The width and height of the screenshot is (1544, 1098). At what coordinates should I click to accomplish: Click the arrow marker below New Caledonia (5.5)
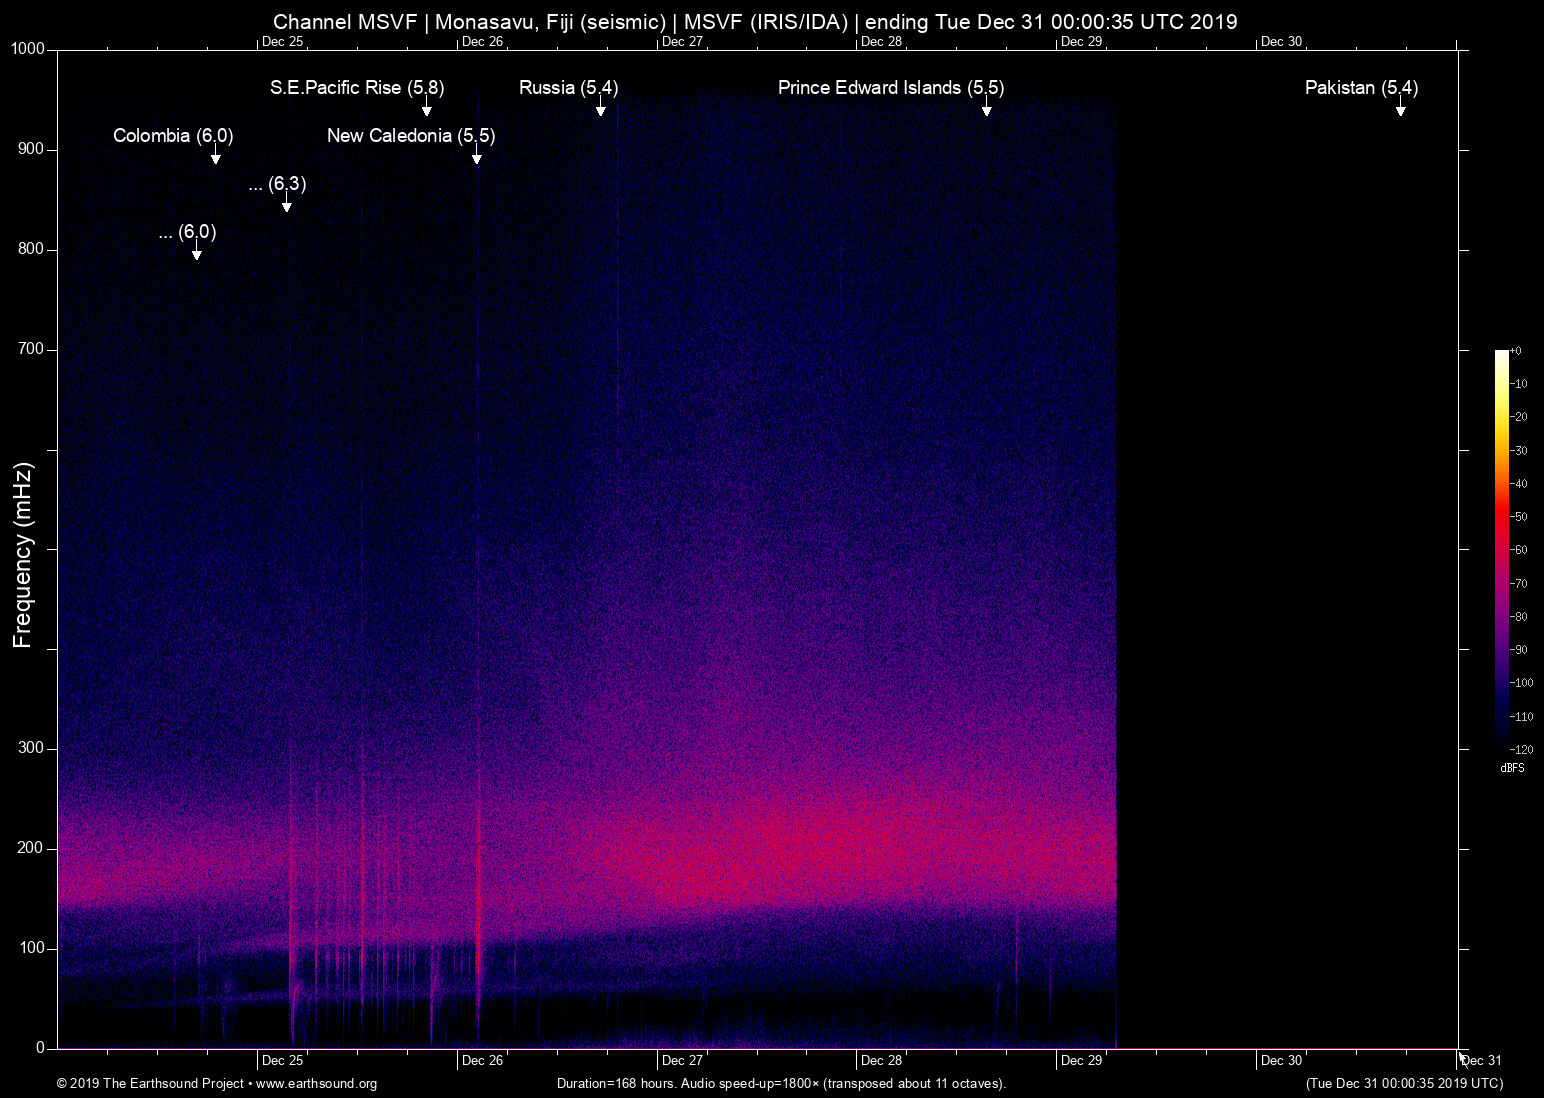[477, 156]
